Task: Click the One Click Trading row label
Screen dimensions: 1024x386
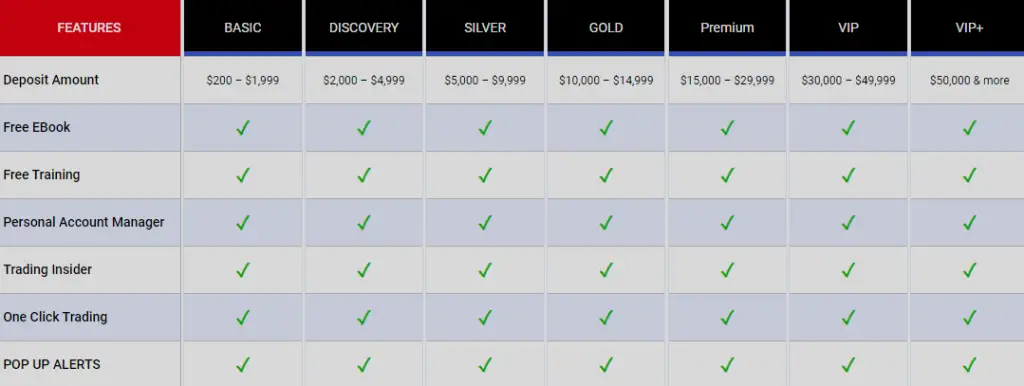Action: pyautogui.click(x=55, y=317)
